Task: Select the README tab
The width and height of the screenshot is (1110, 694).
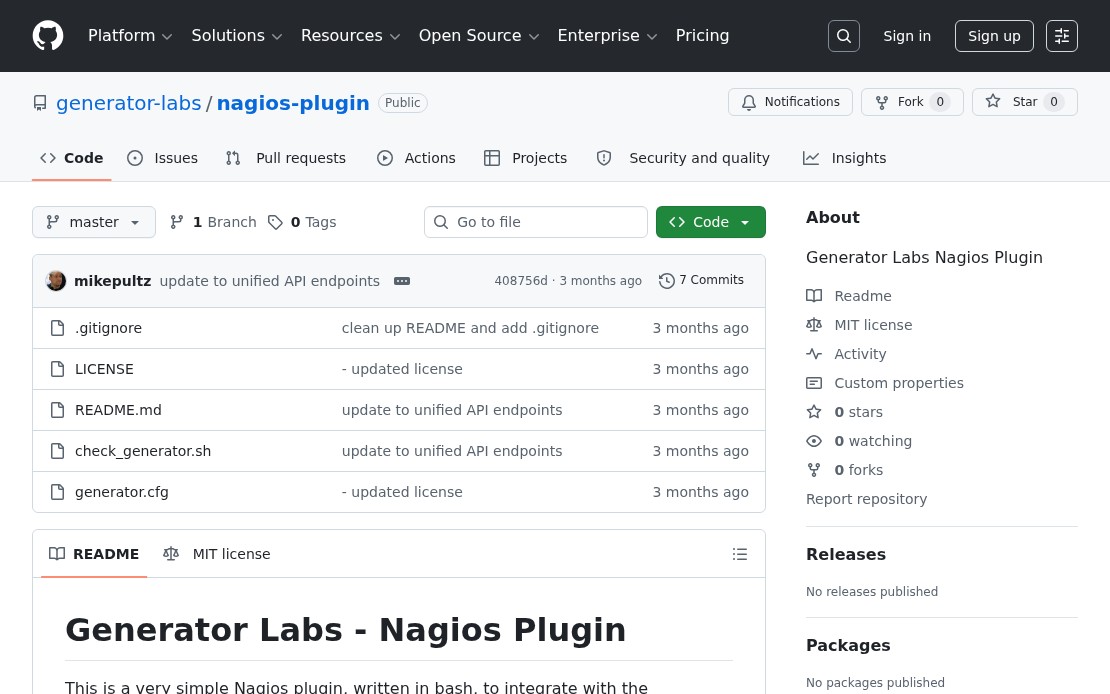Action: [93, 554]
